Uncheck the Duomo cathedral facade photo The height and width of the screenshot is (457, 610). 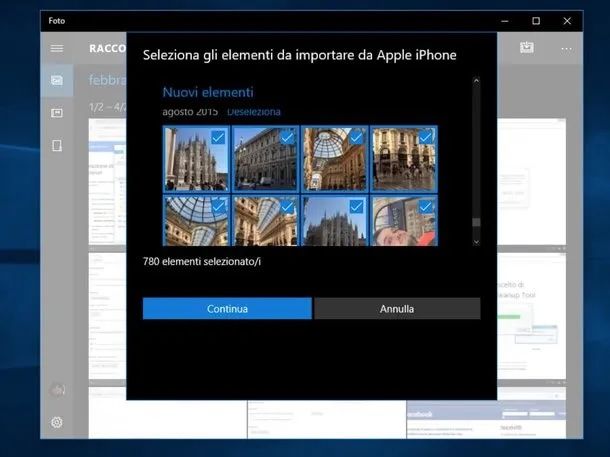click(x=218, y=137)
